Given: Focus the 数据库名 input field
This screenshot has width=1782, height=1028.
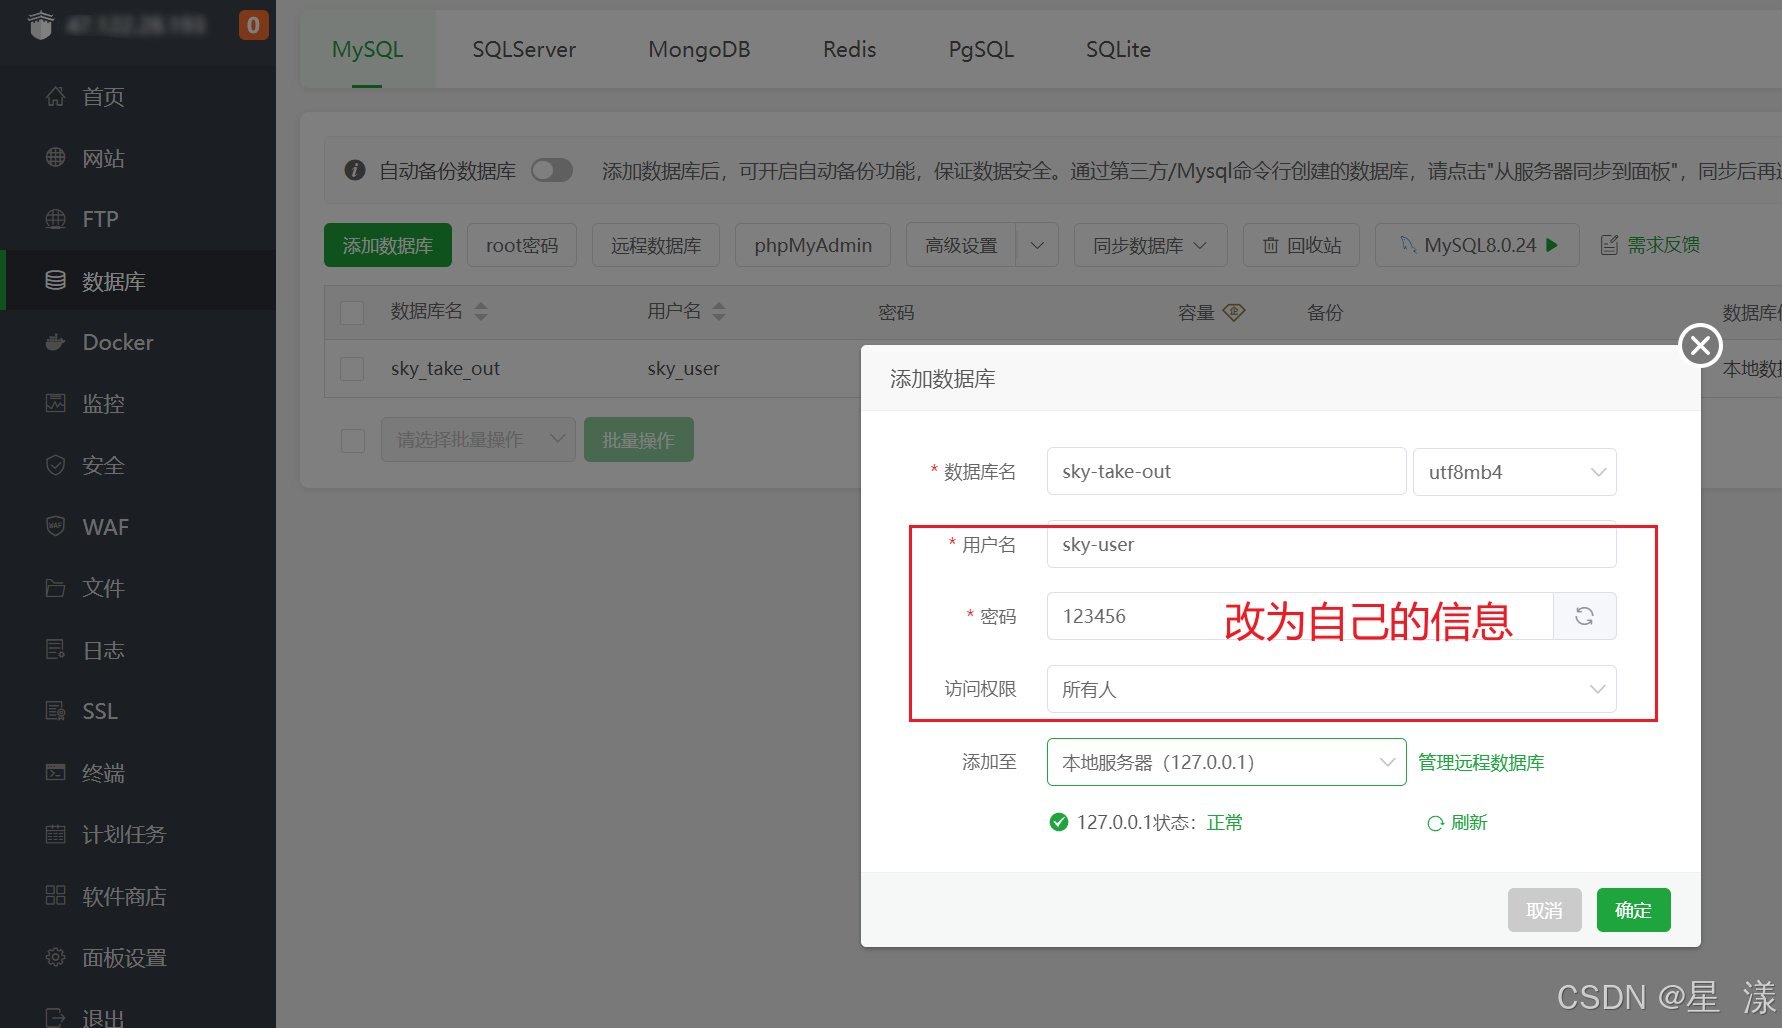Looking at the screenshot, I should pyautogui.click(x=1226, y=471).
